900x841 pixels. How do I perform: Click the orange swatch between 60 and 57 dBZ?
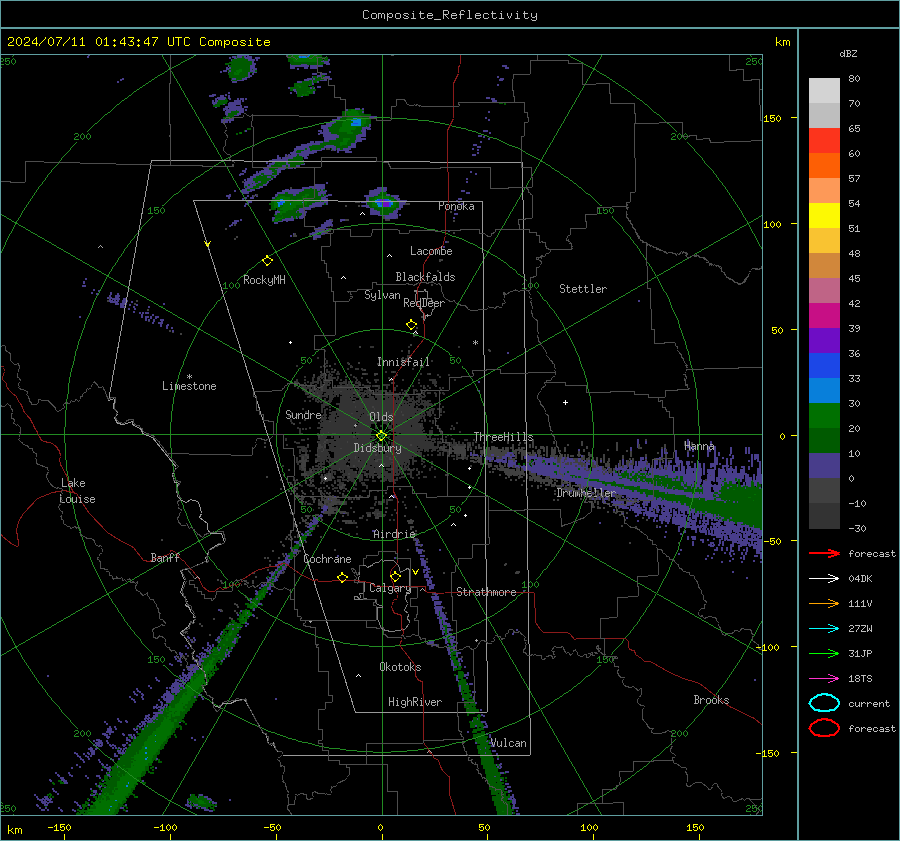(x=824, y=166)
